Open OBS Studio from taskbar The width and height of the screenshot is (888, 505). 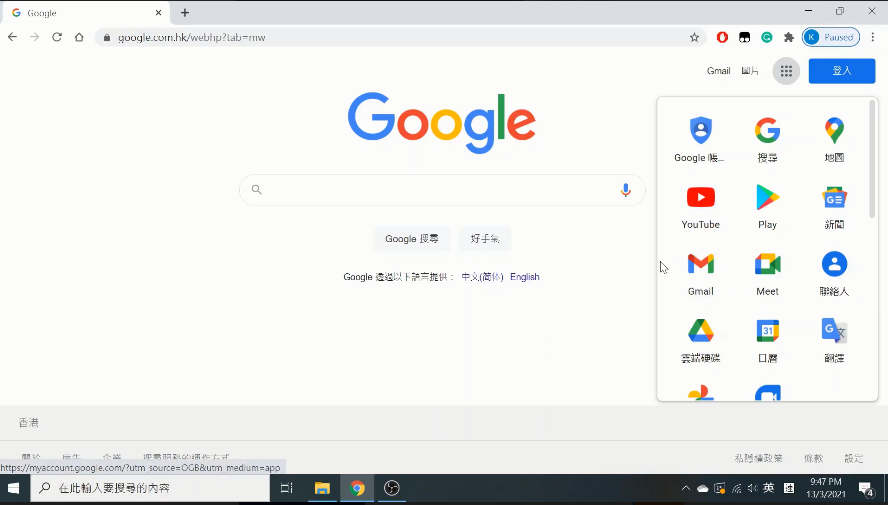(392, 488)
